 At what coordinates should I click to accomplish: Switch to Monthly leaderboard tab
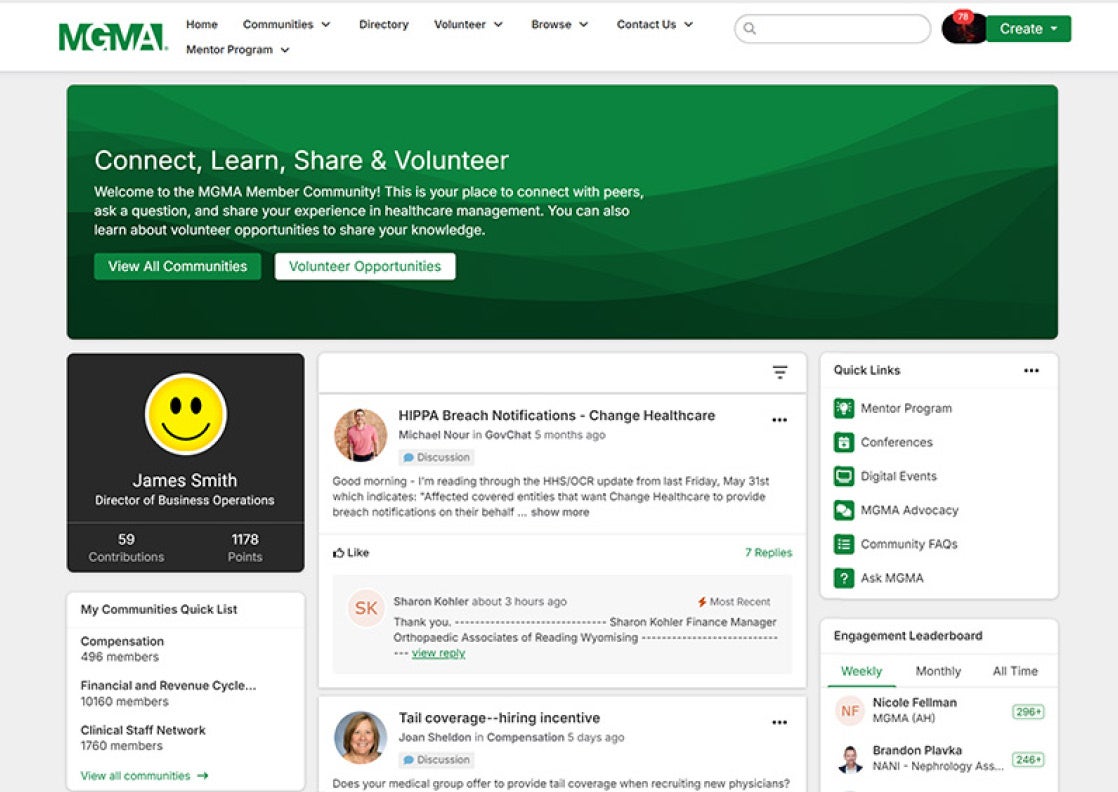938,671
